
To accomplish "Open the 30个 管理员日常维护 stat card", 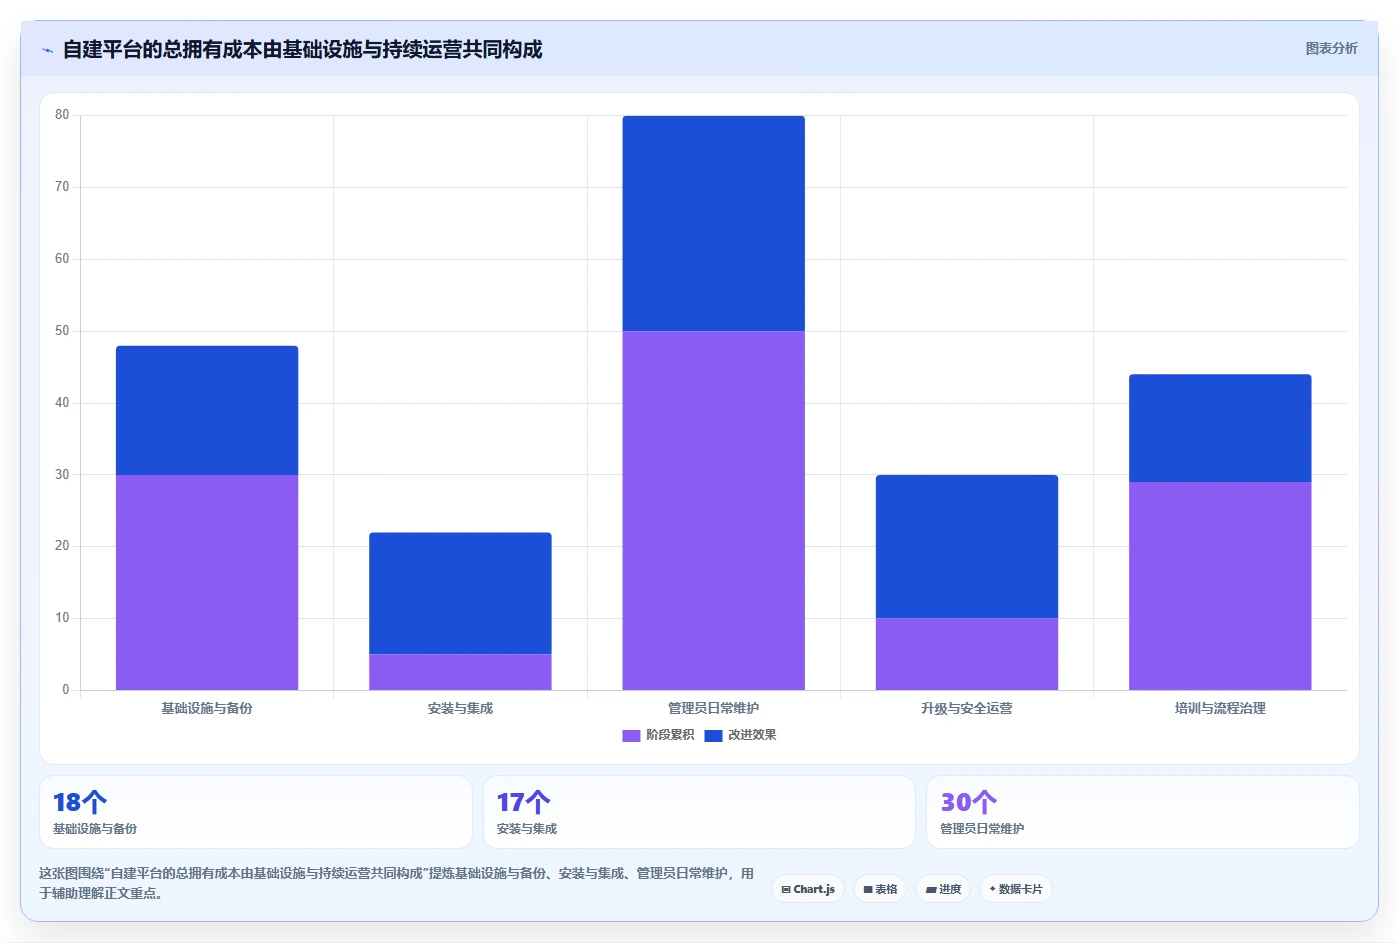I will coord(1143,812).
